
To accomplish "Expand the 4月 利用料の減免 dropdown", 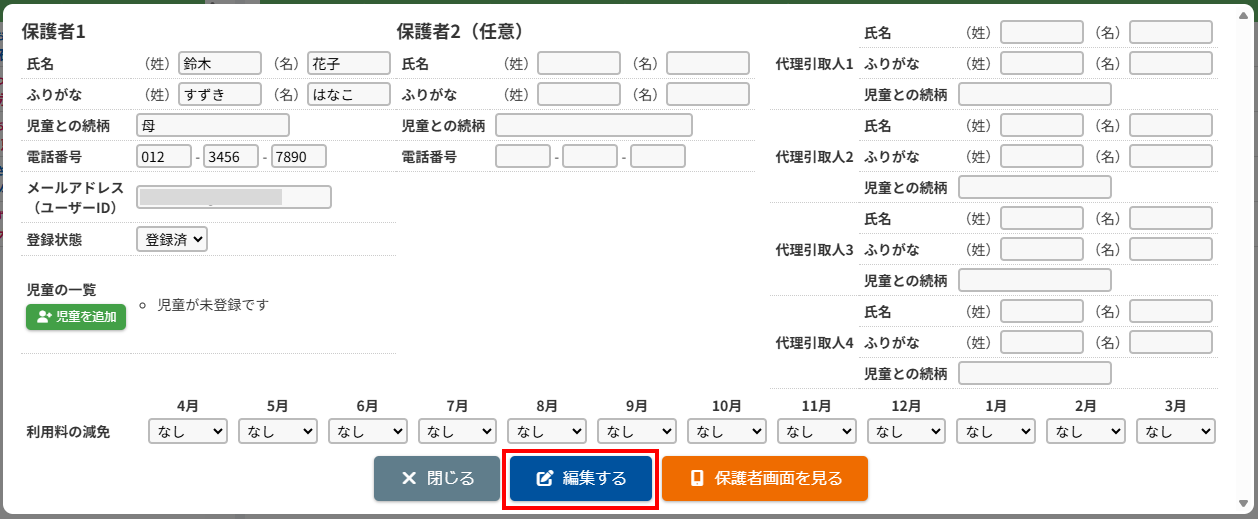I will point(188,431).
